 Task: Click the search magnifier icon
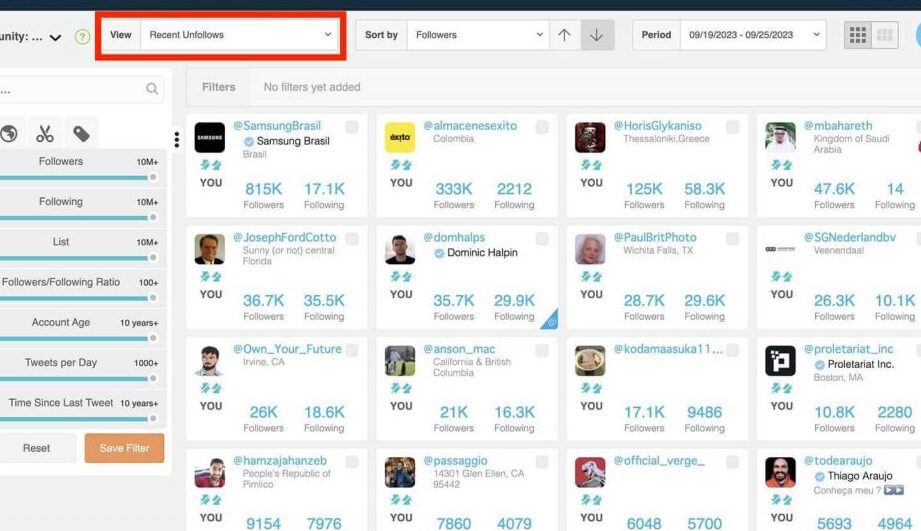pos(152,89)
